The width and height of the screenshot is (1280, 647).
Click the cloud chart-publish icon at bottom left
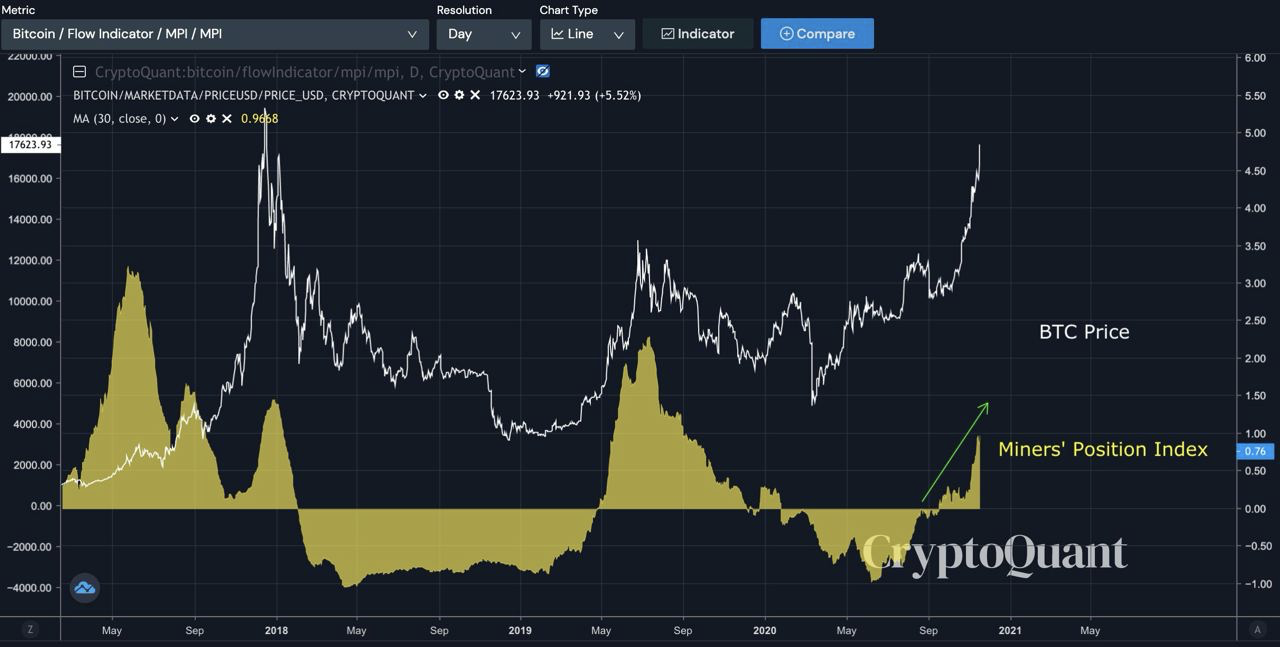click(85, 587)
